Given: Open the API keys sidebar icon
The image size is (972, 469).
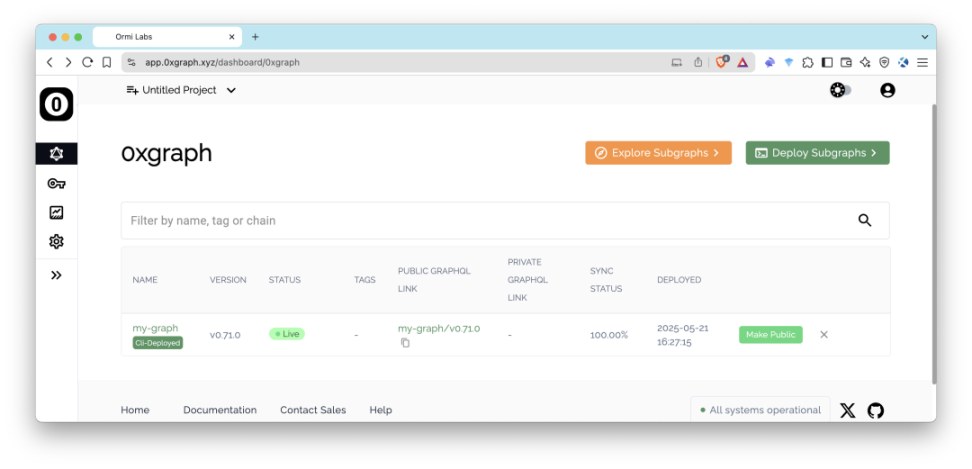Looking at the screenshot, I should (56, 183).
